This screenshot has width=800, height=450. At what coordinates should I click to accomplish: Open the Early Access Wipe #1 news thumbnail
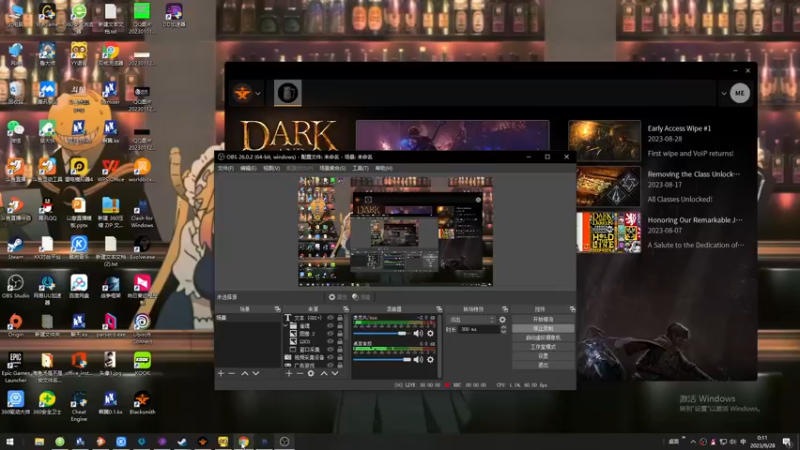(604, 141)
